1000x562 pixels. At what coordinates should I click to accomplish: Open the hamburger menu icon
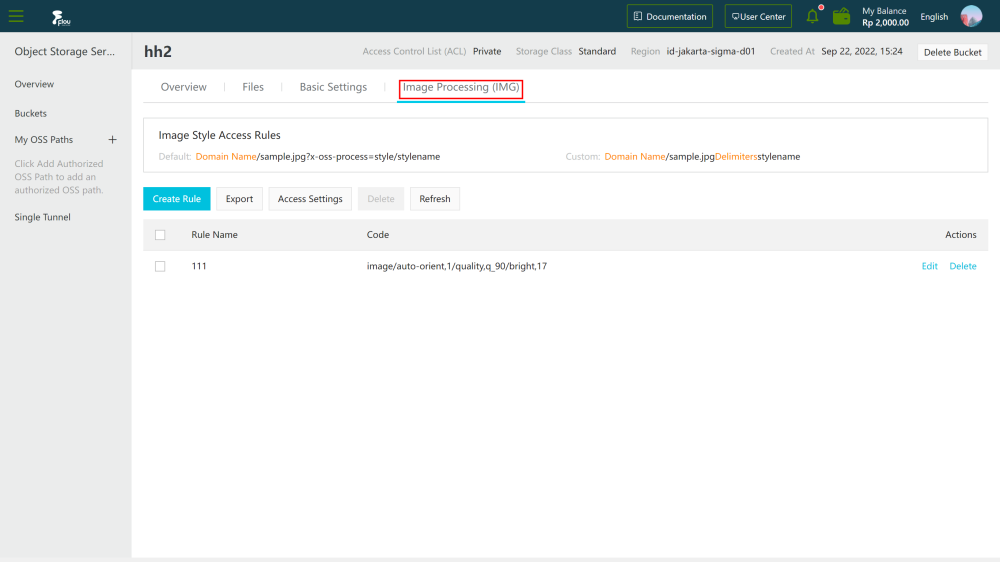(16, 16)
